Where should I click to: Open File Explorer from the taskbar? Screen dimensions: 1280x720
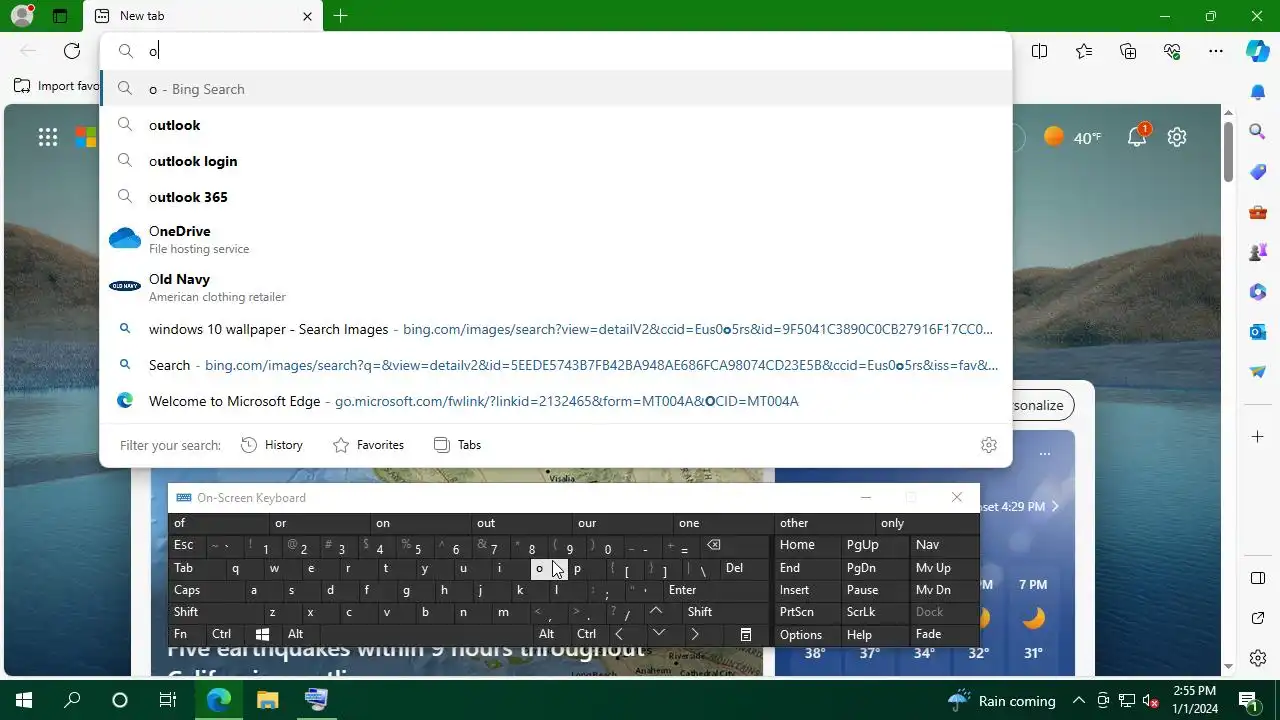click(x=267, y=700)
